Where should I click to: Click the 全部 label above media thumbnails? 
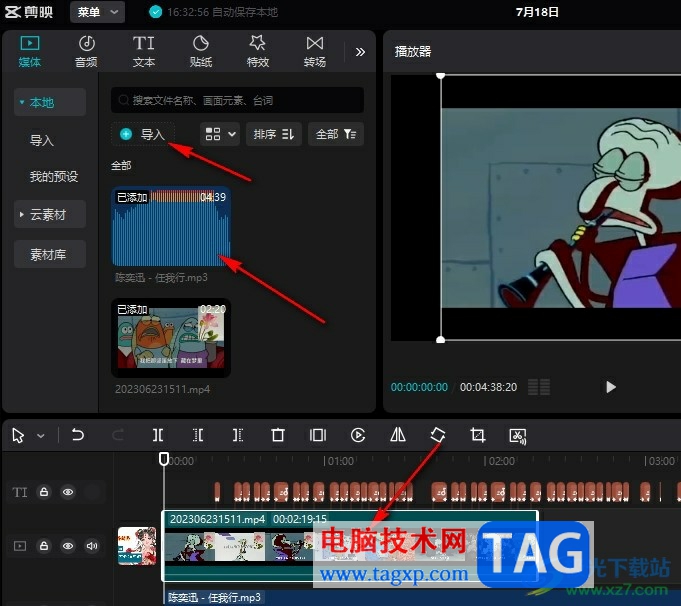tap(121, 166)
